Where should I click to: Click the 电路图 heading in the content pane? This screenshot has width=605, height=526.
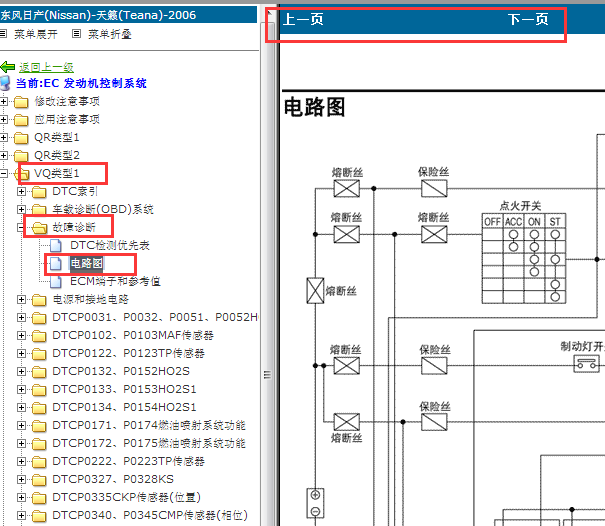pos(314,107)
